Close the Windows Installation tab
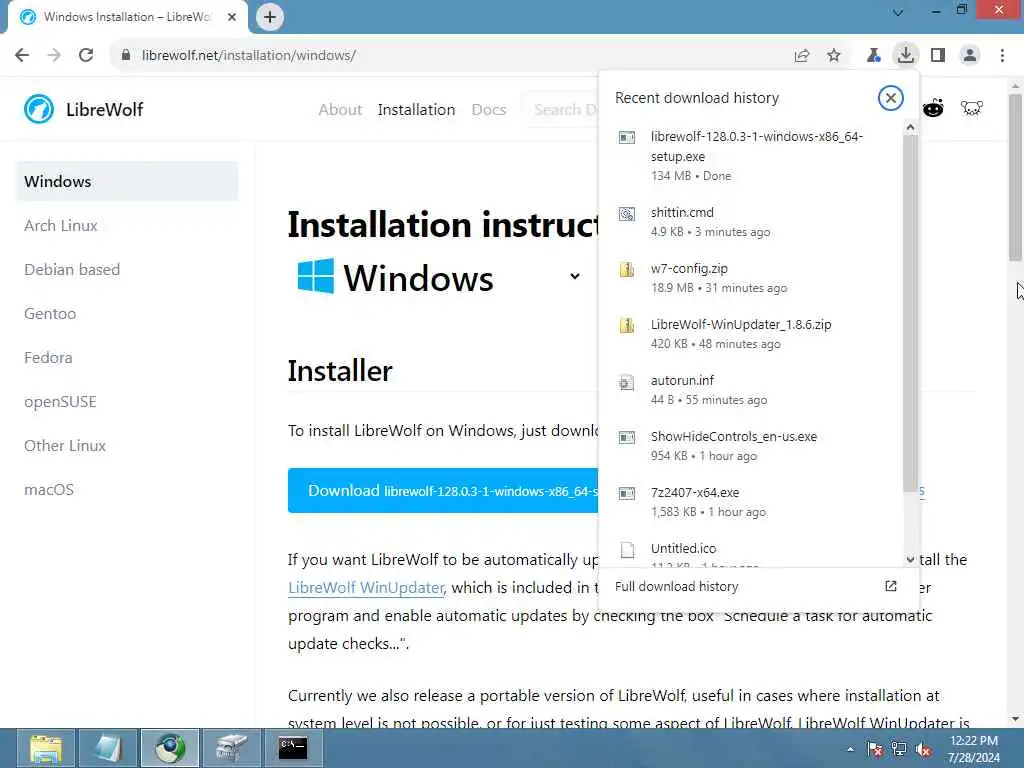Viewport: 1024px width, 768px height. coord(232,17)
